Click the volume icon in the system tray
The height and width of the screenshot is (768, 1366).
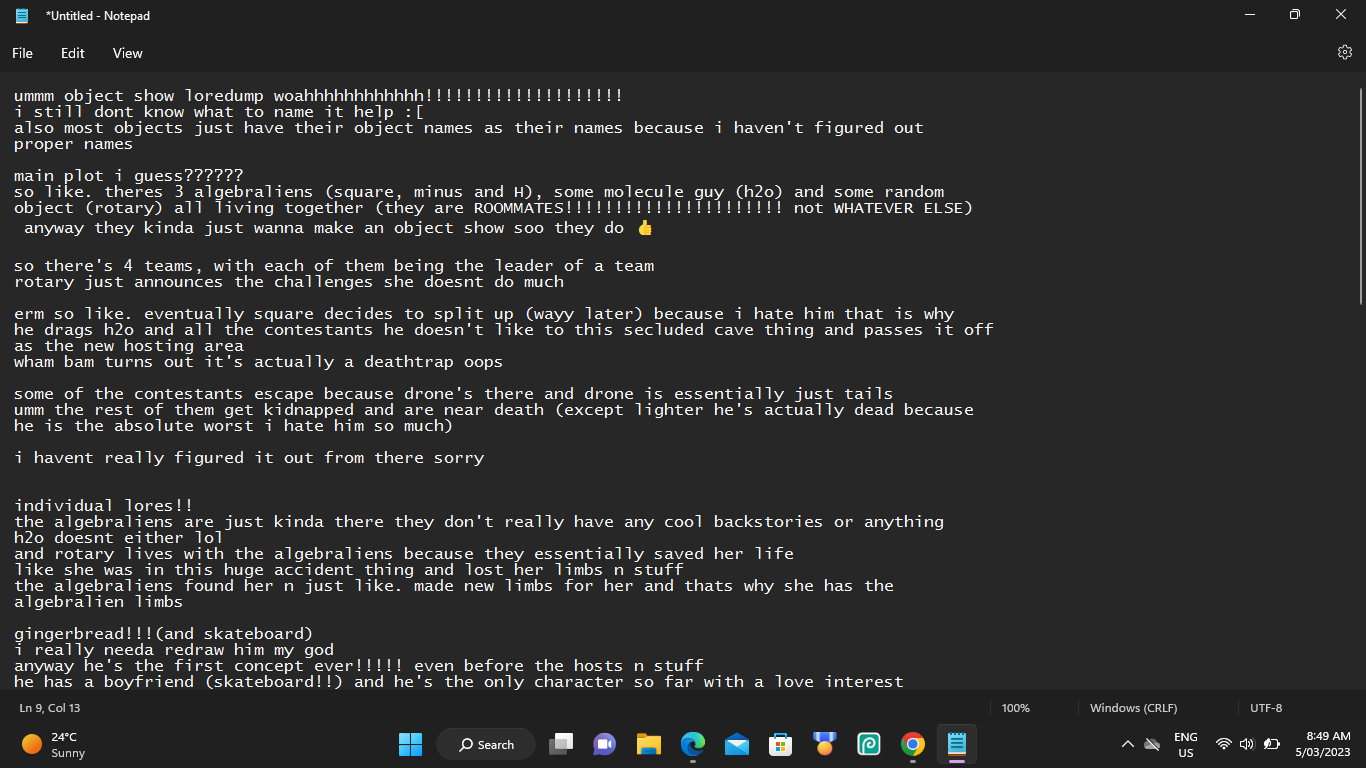1246,744
